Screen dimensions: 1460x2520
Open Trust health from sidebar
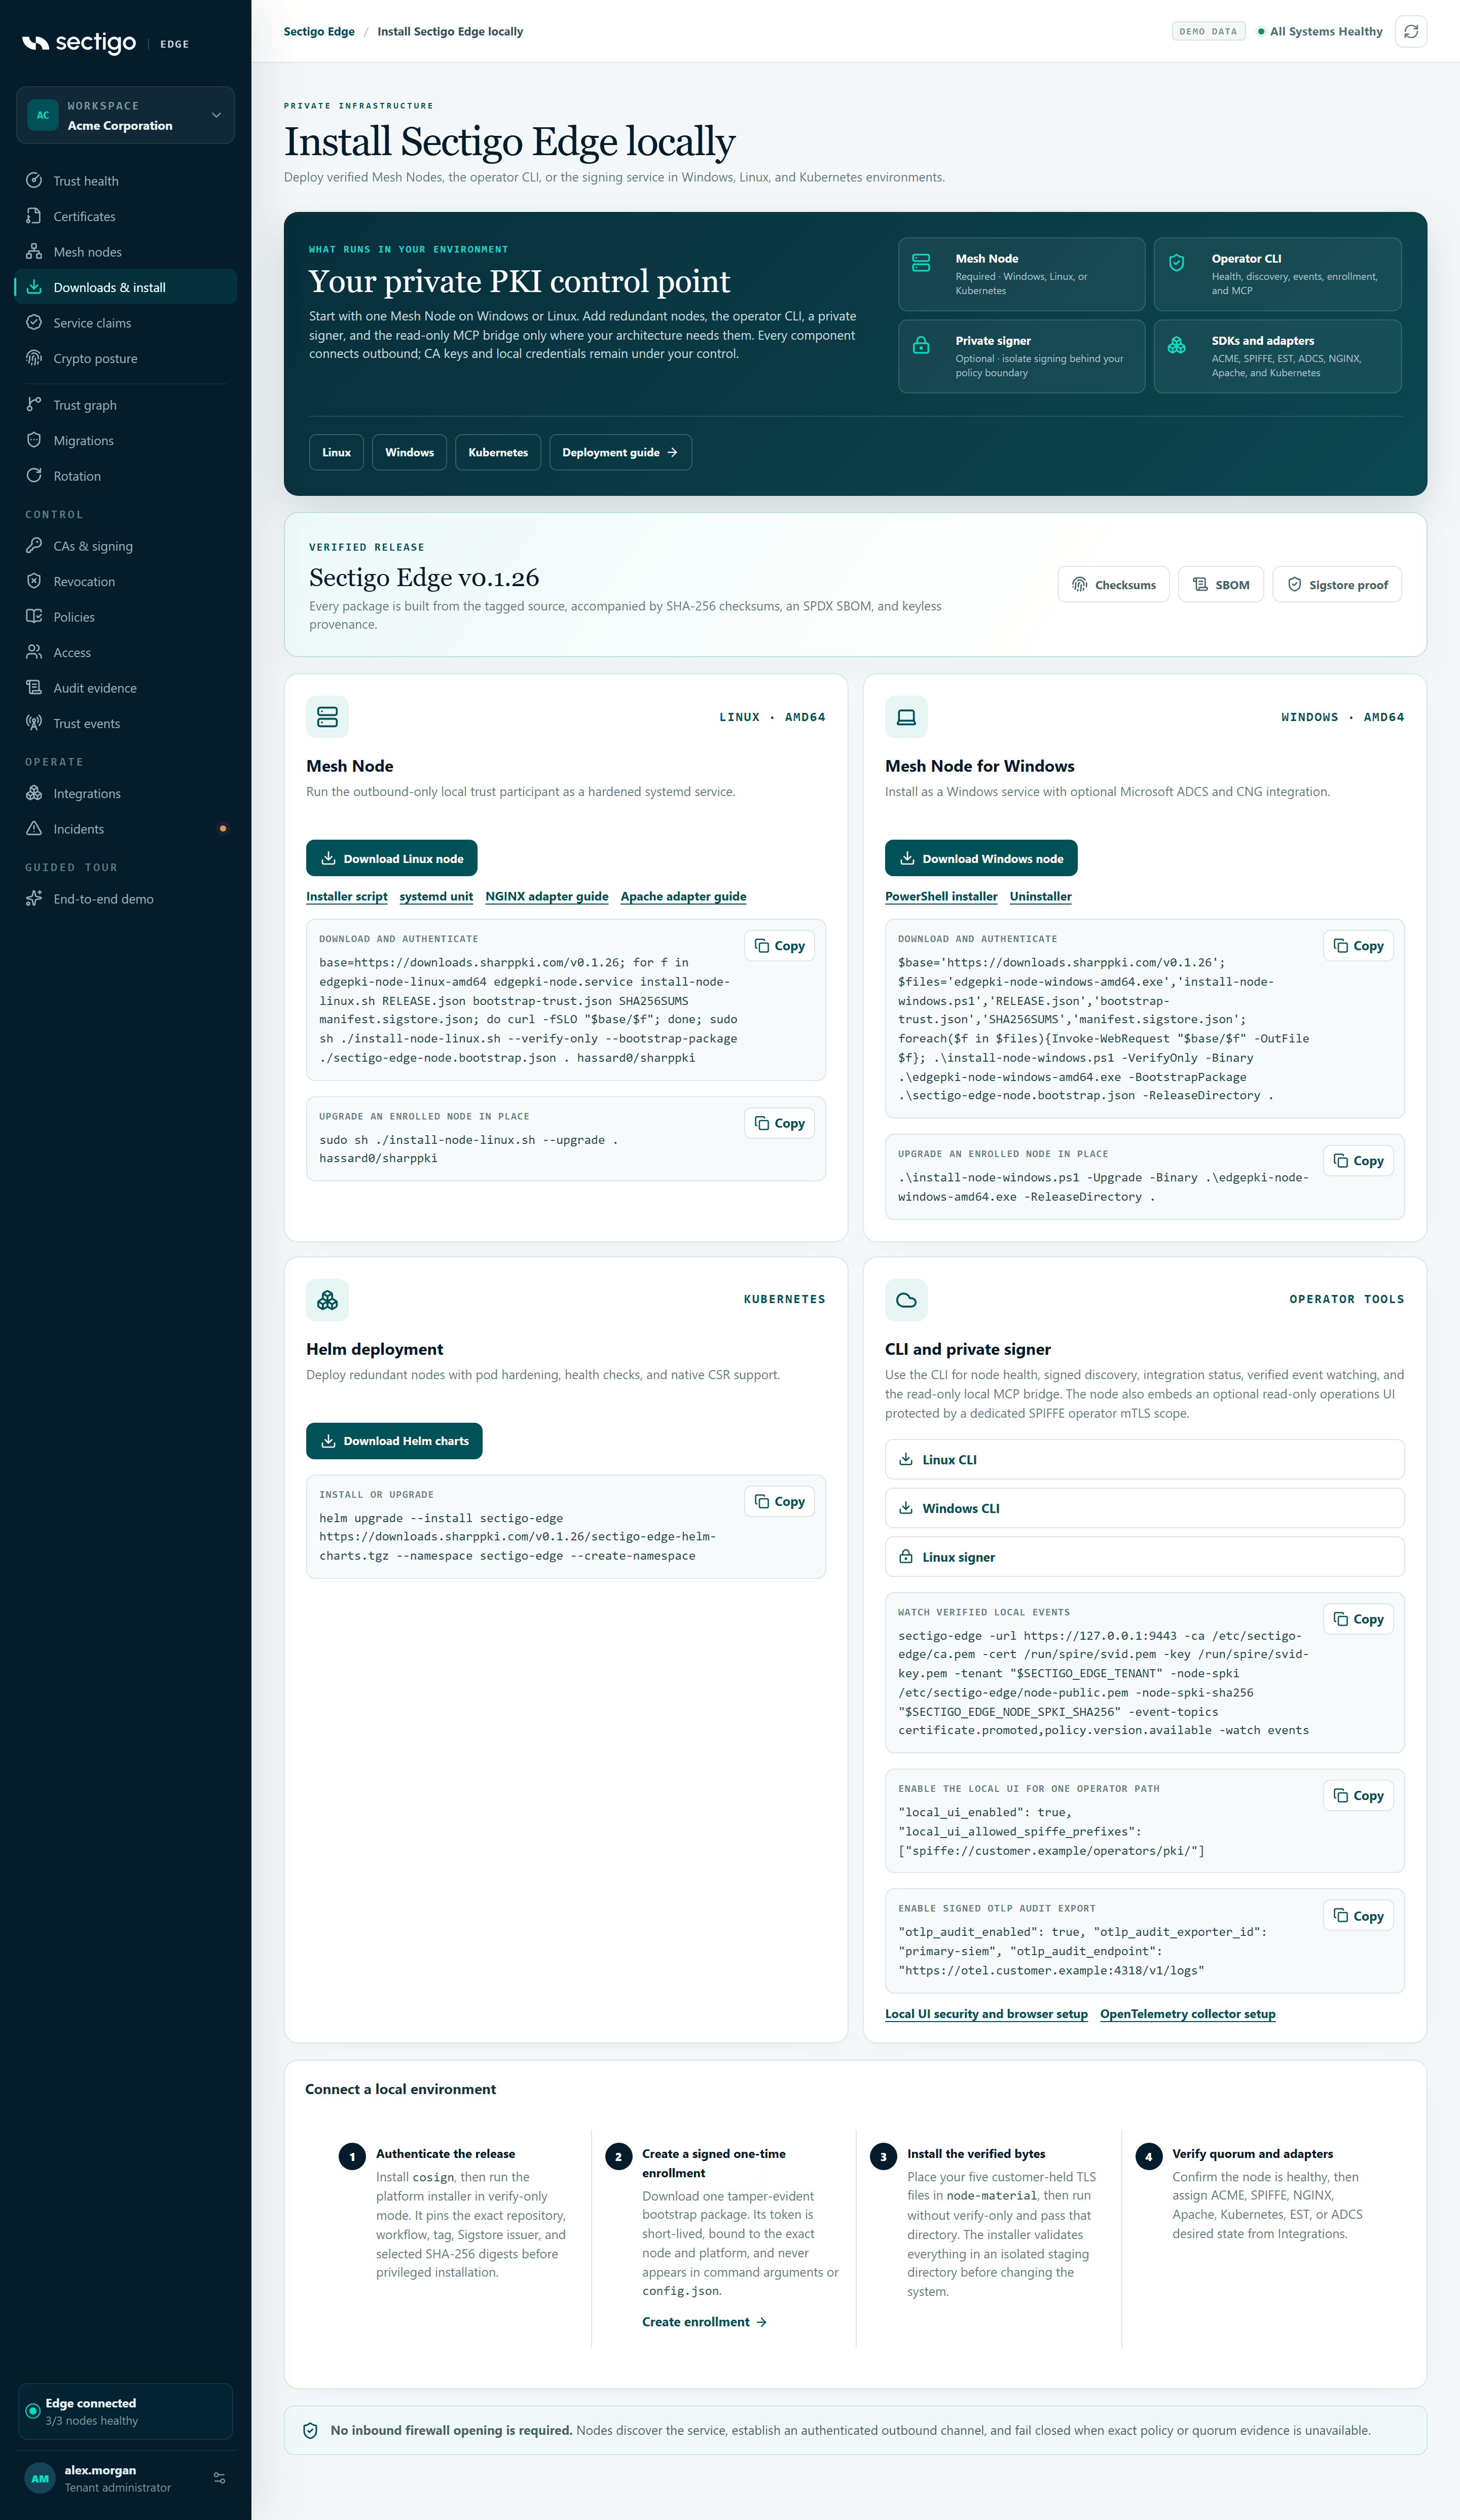pos(126,181)
